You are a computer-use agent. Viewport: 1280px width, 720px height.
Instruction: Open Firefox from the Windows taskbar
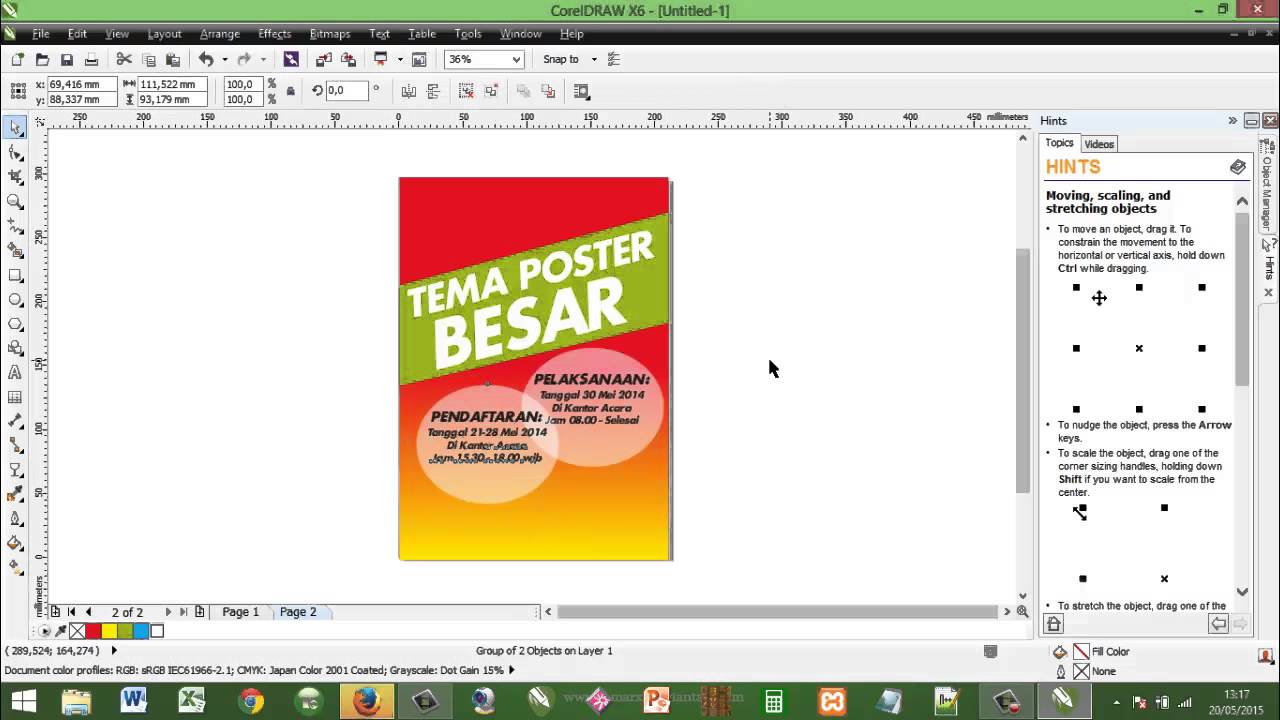(x=367, y=701)
